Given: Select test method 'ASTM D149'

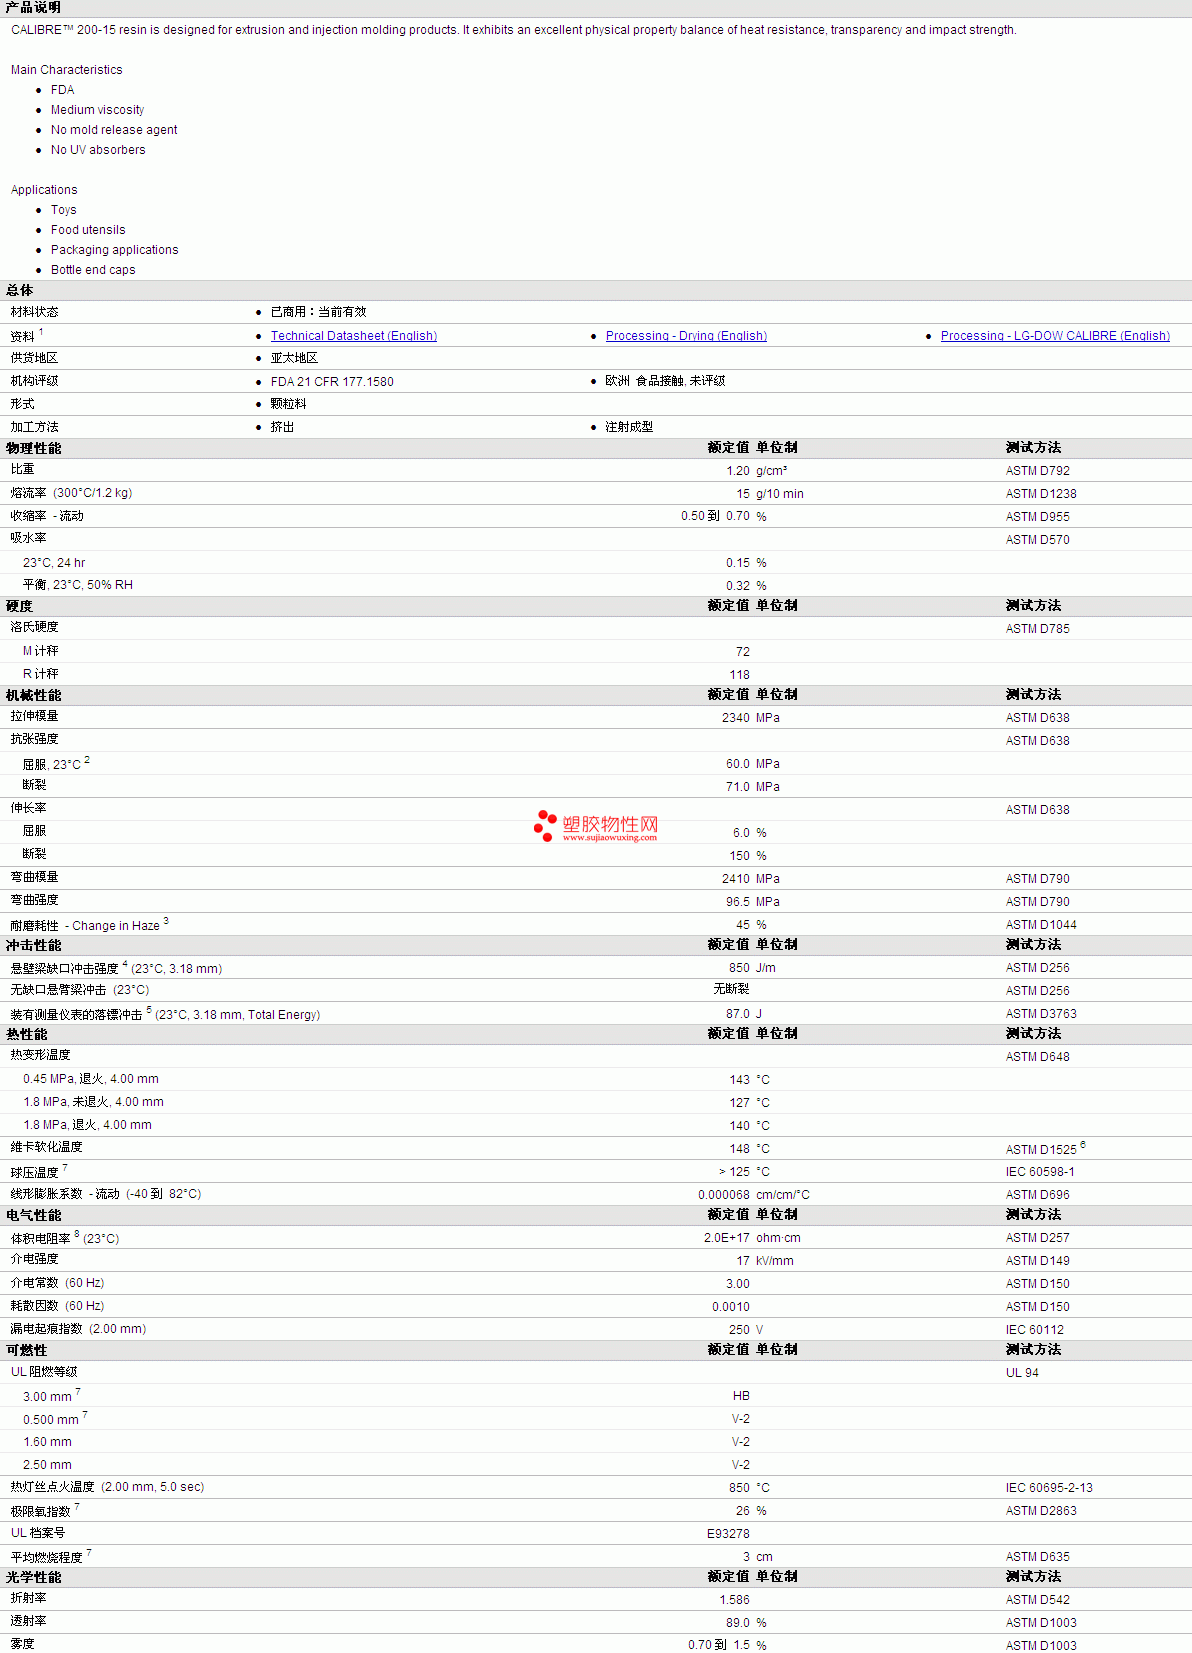Looking at the screenshot, I should point(1038,1261).
